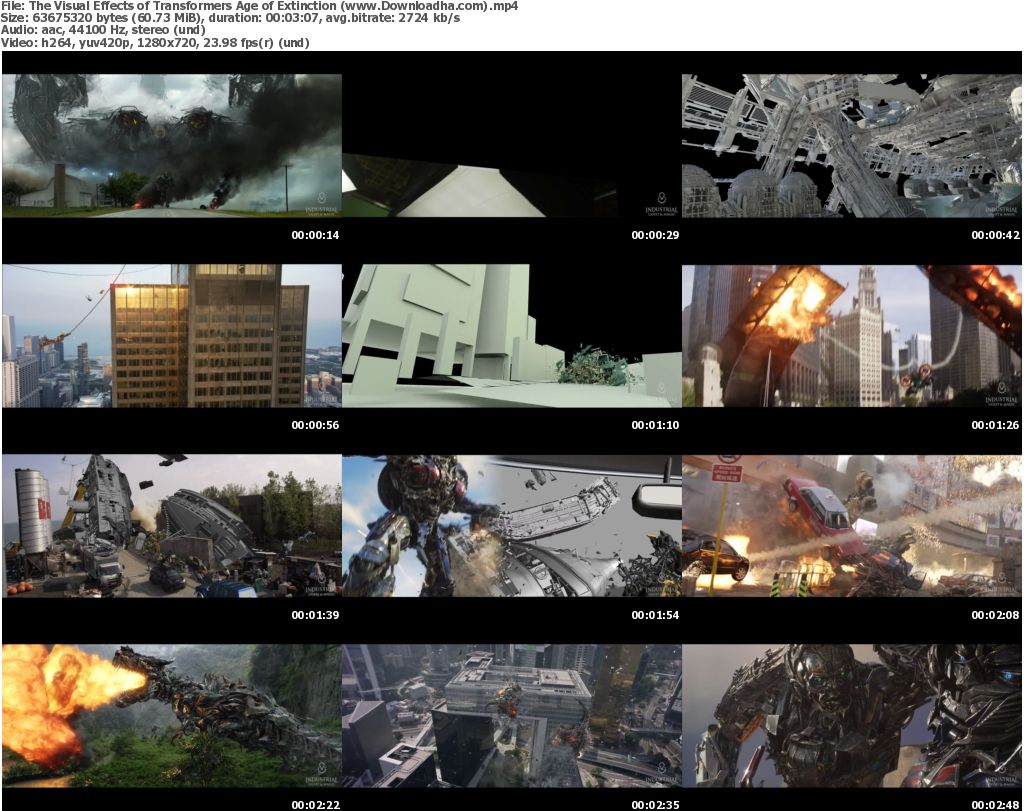The width and height of the screenshot is (1024, 811).
Task: Click the 00:02:35 timestamp label
Action: (655, 805)
